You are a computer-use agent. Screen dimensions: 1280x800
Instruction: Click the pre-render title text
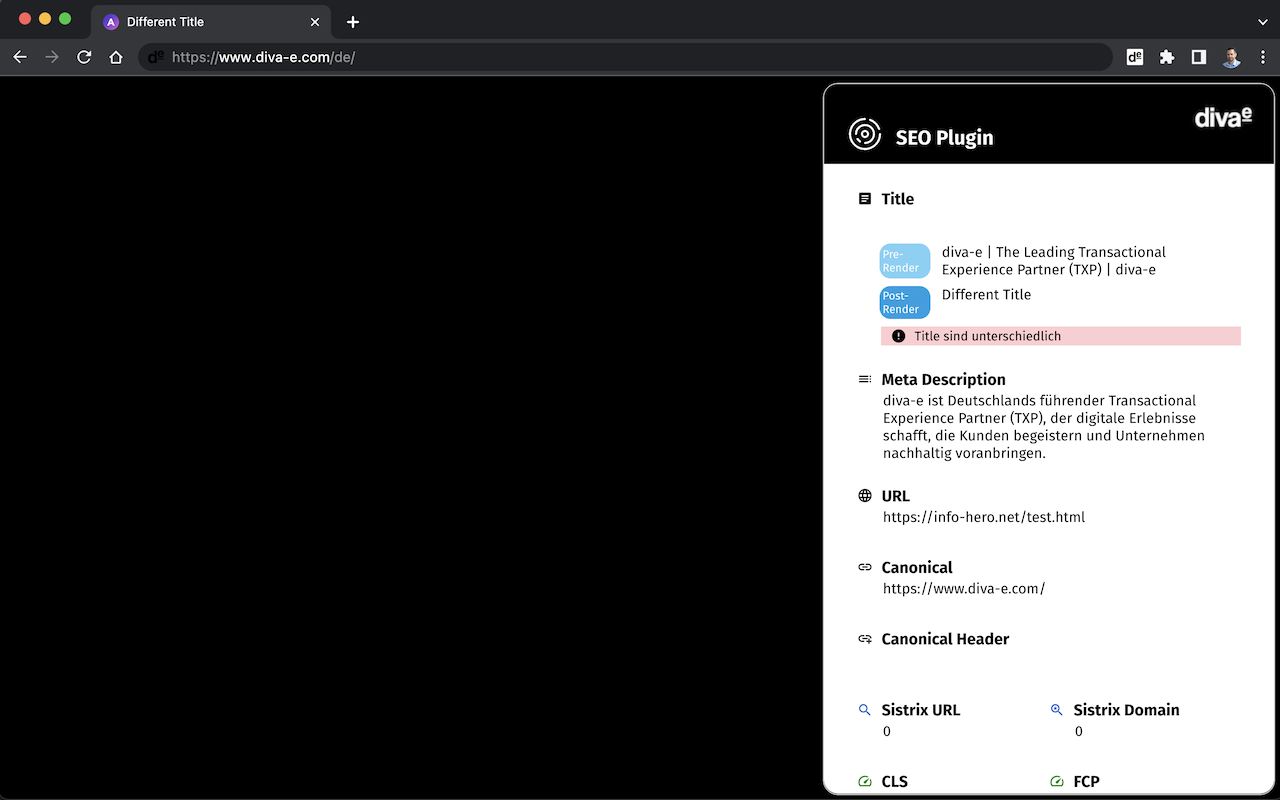[1054, 261]
